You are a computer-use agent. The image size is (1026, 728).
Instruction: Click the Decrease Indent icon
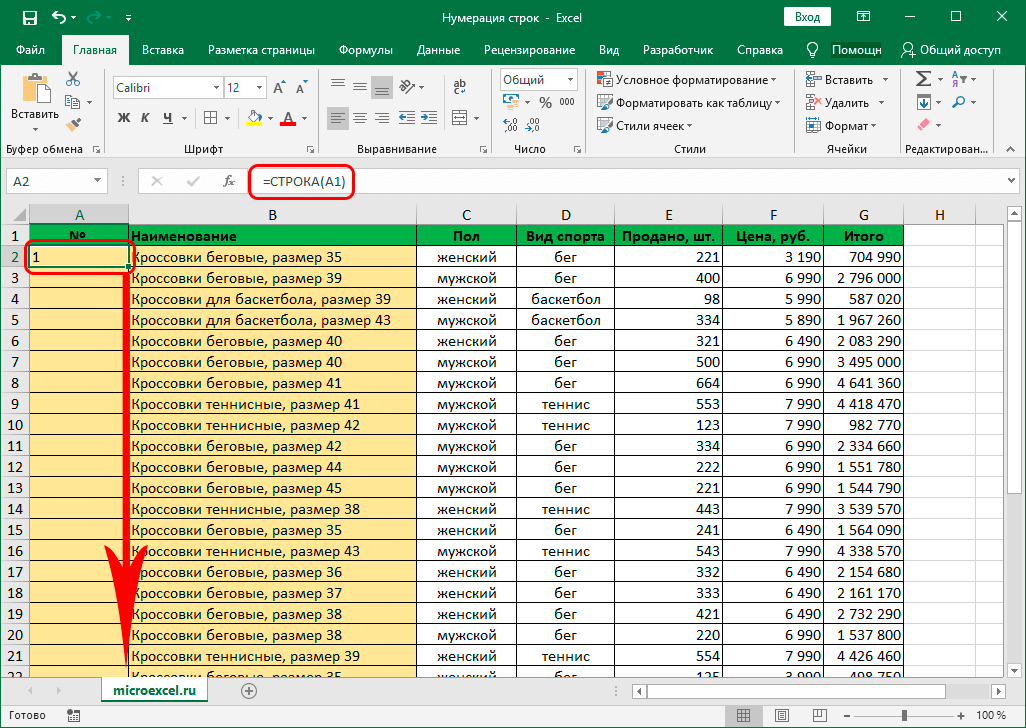point(407,118)
